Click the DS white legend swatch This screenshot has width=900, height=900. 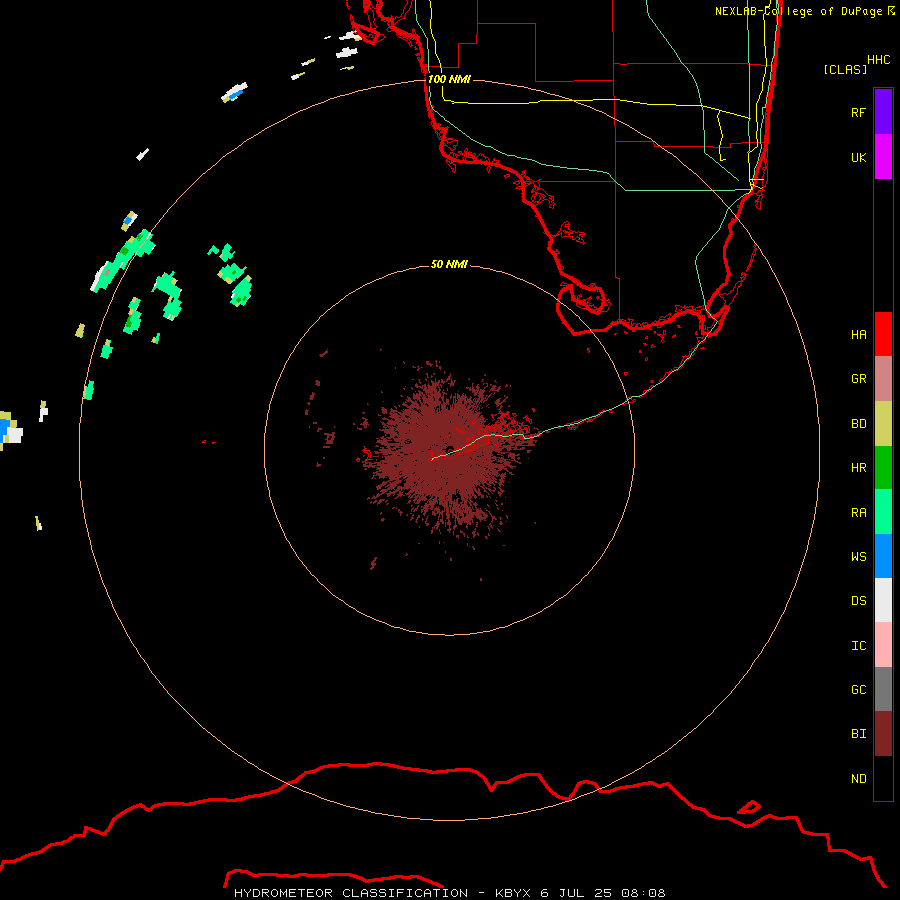[x=883, y=600]
